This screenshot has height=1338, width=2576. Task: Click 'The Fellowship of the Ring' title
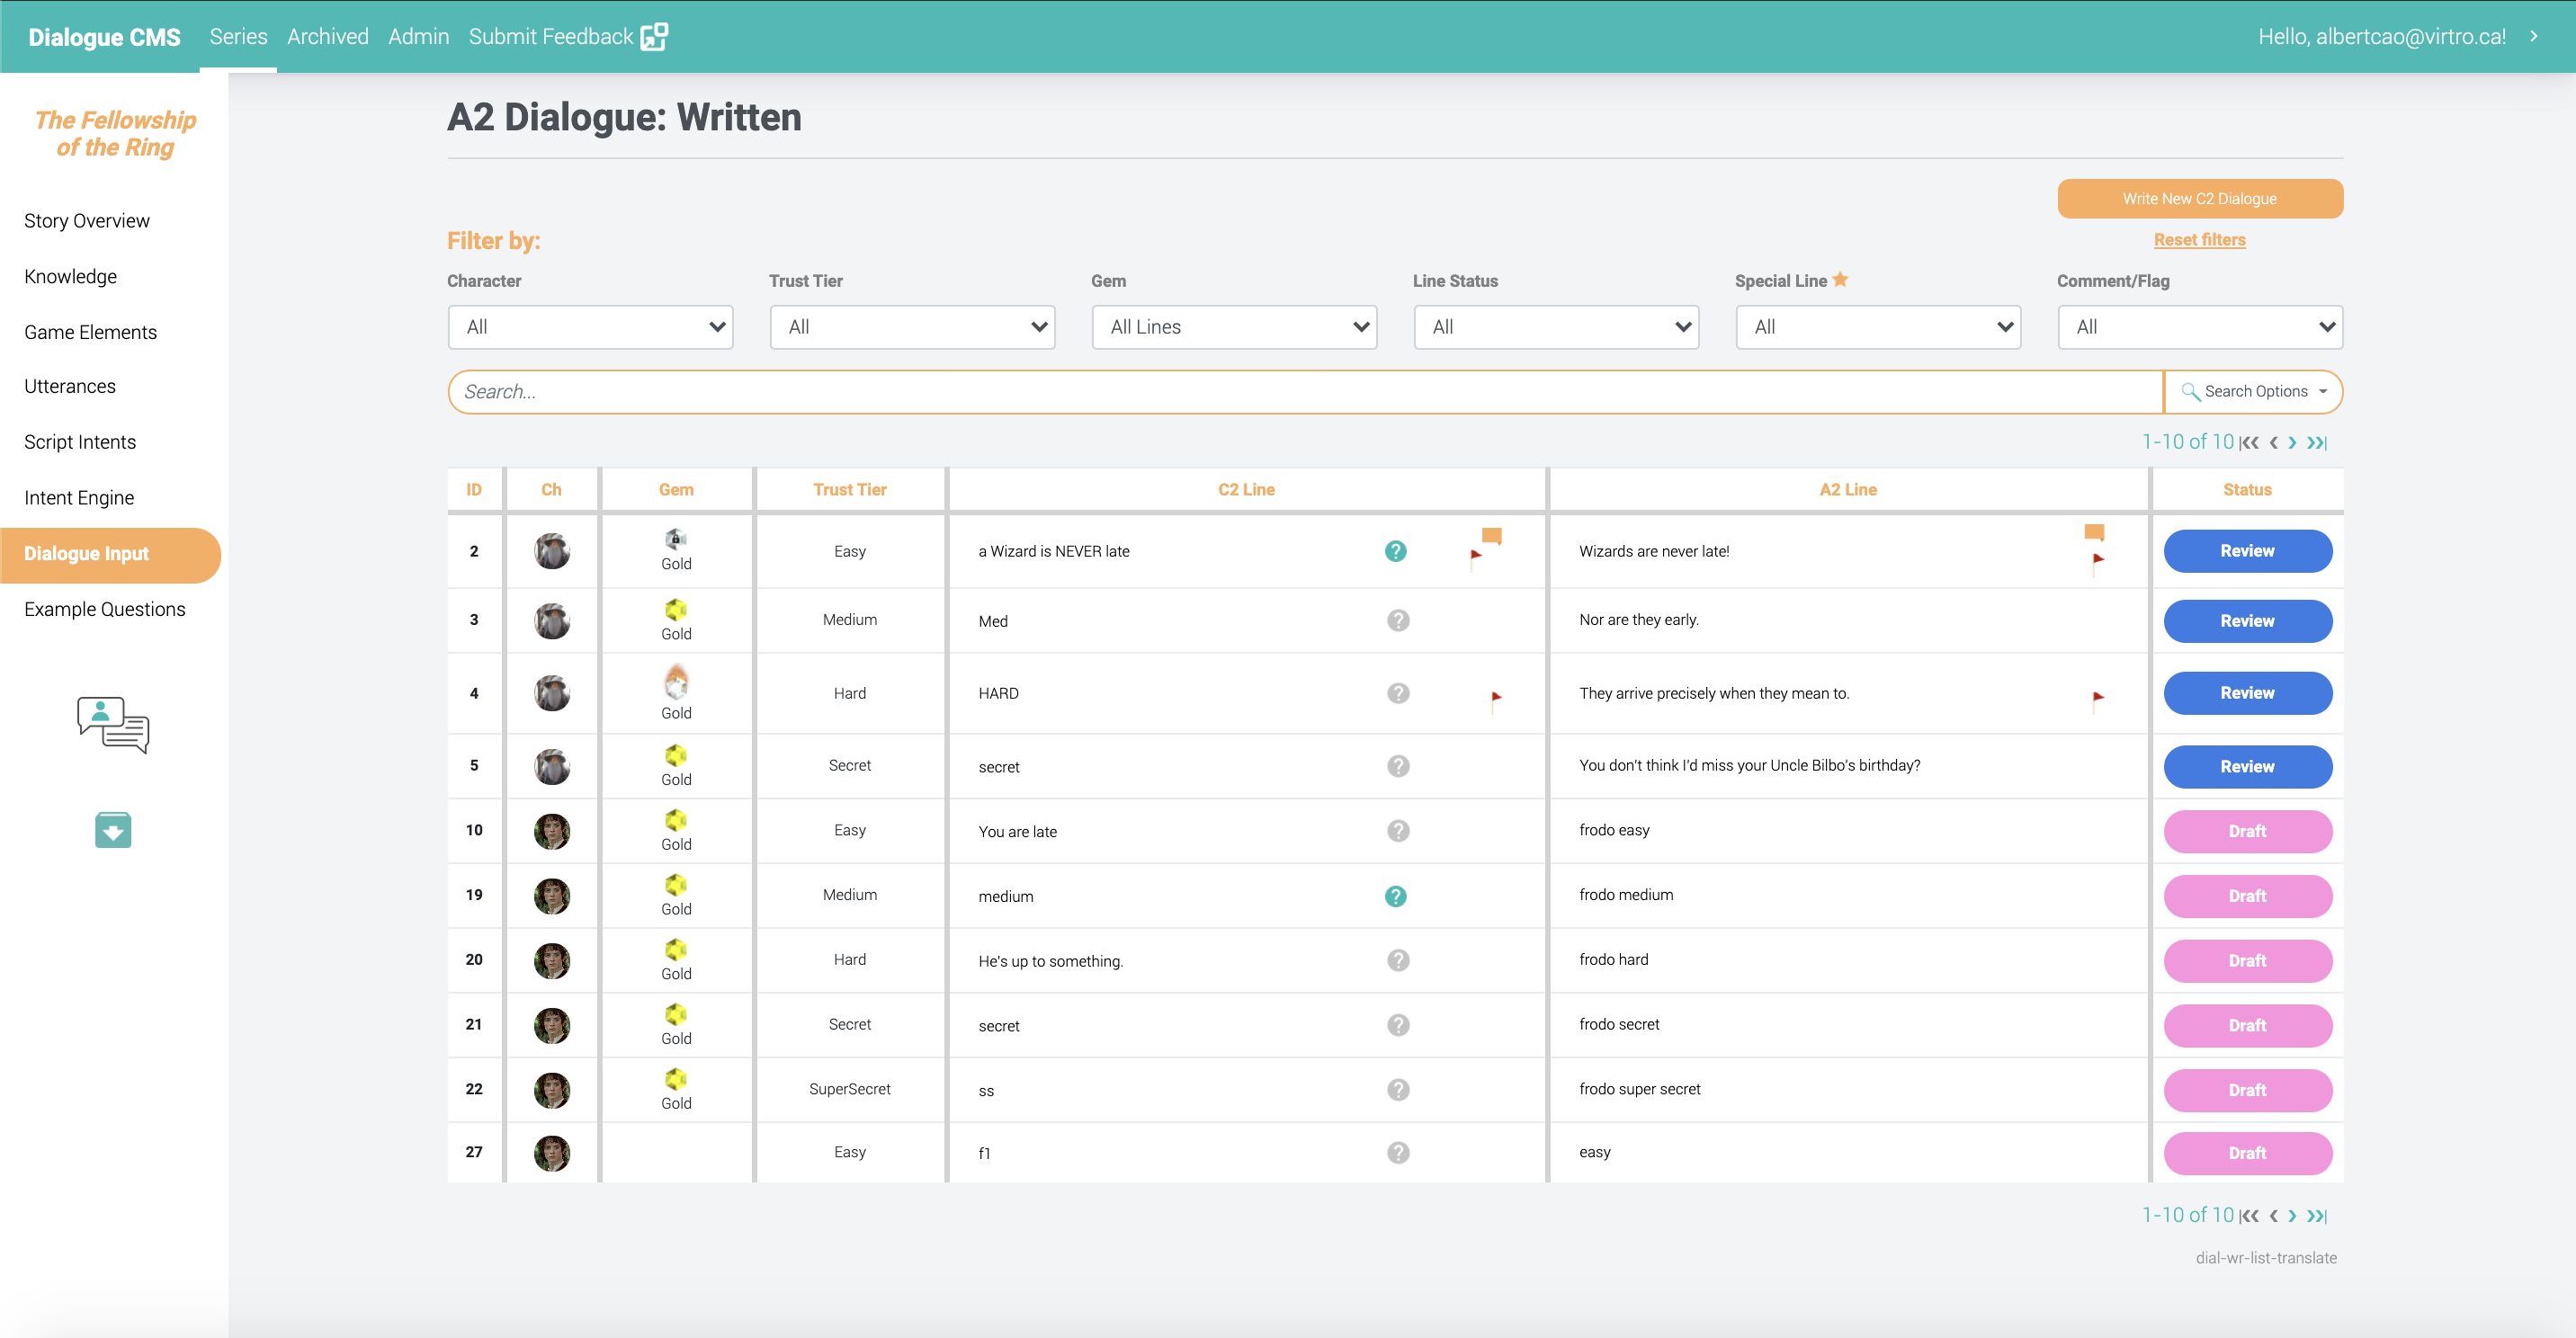tap(115, 133)
